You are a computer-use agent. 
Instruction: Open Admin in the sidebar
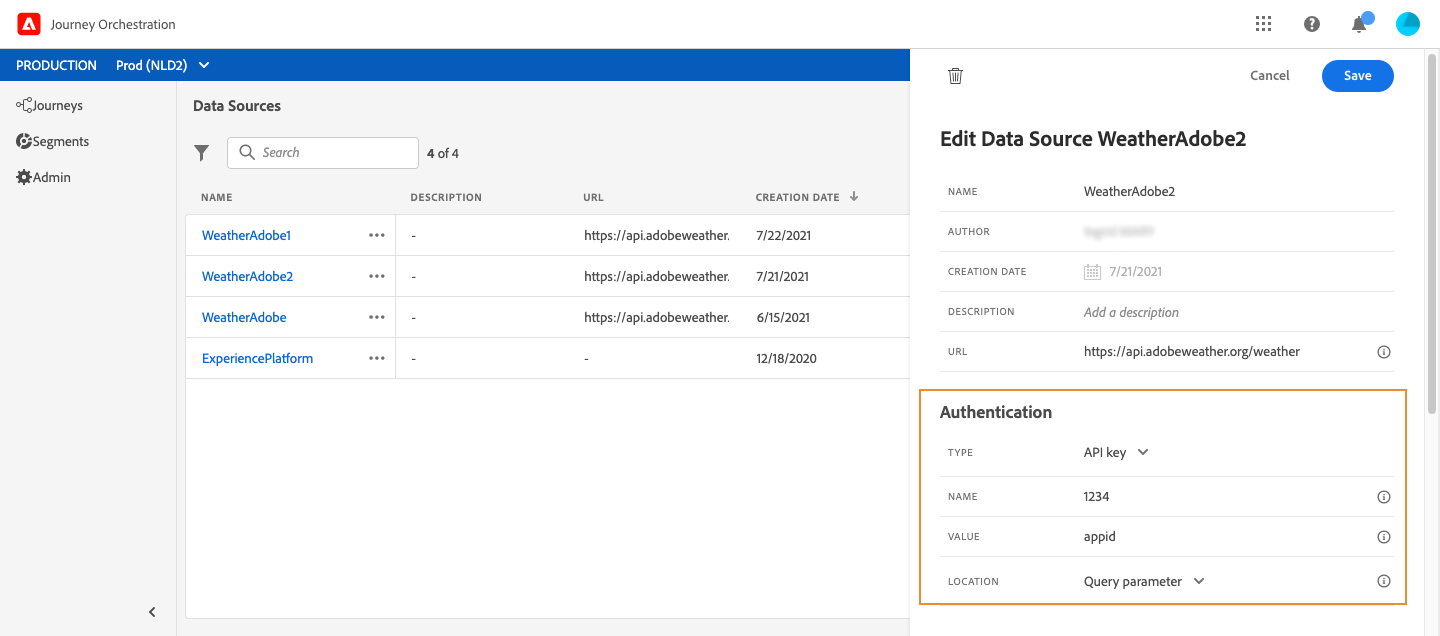tap(43, 177)
